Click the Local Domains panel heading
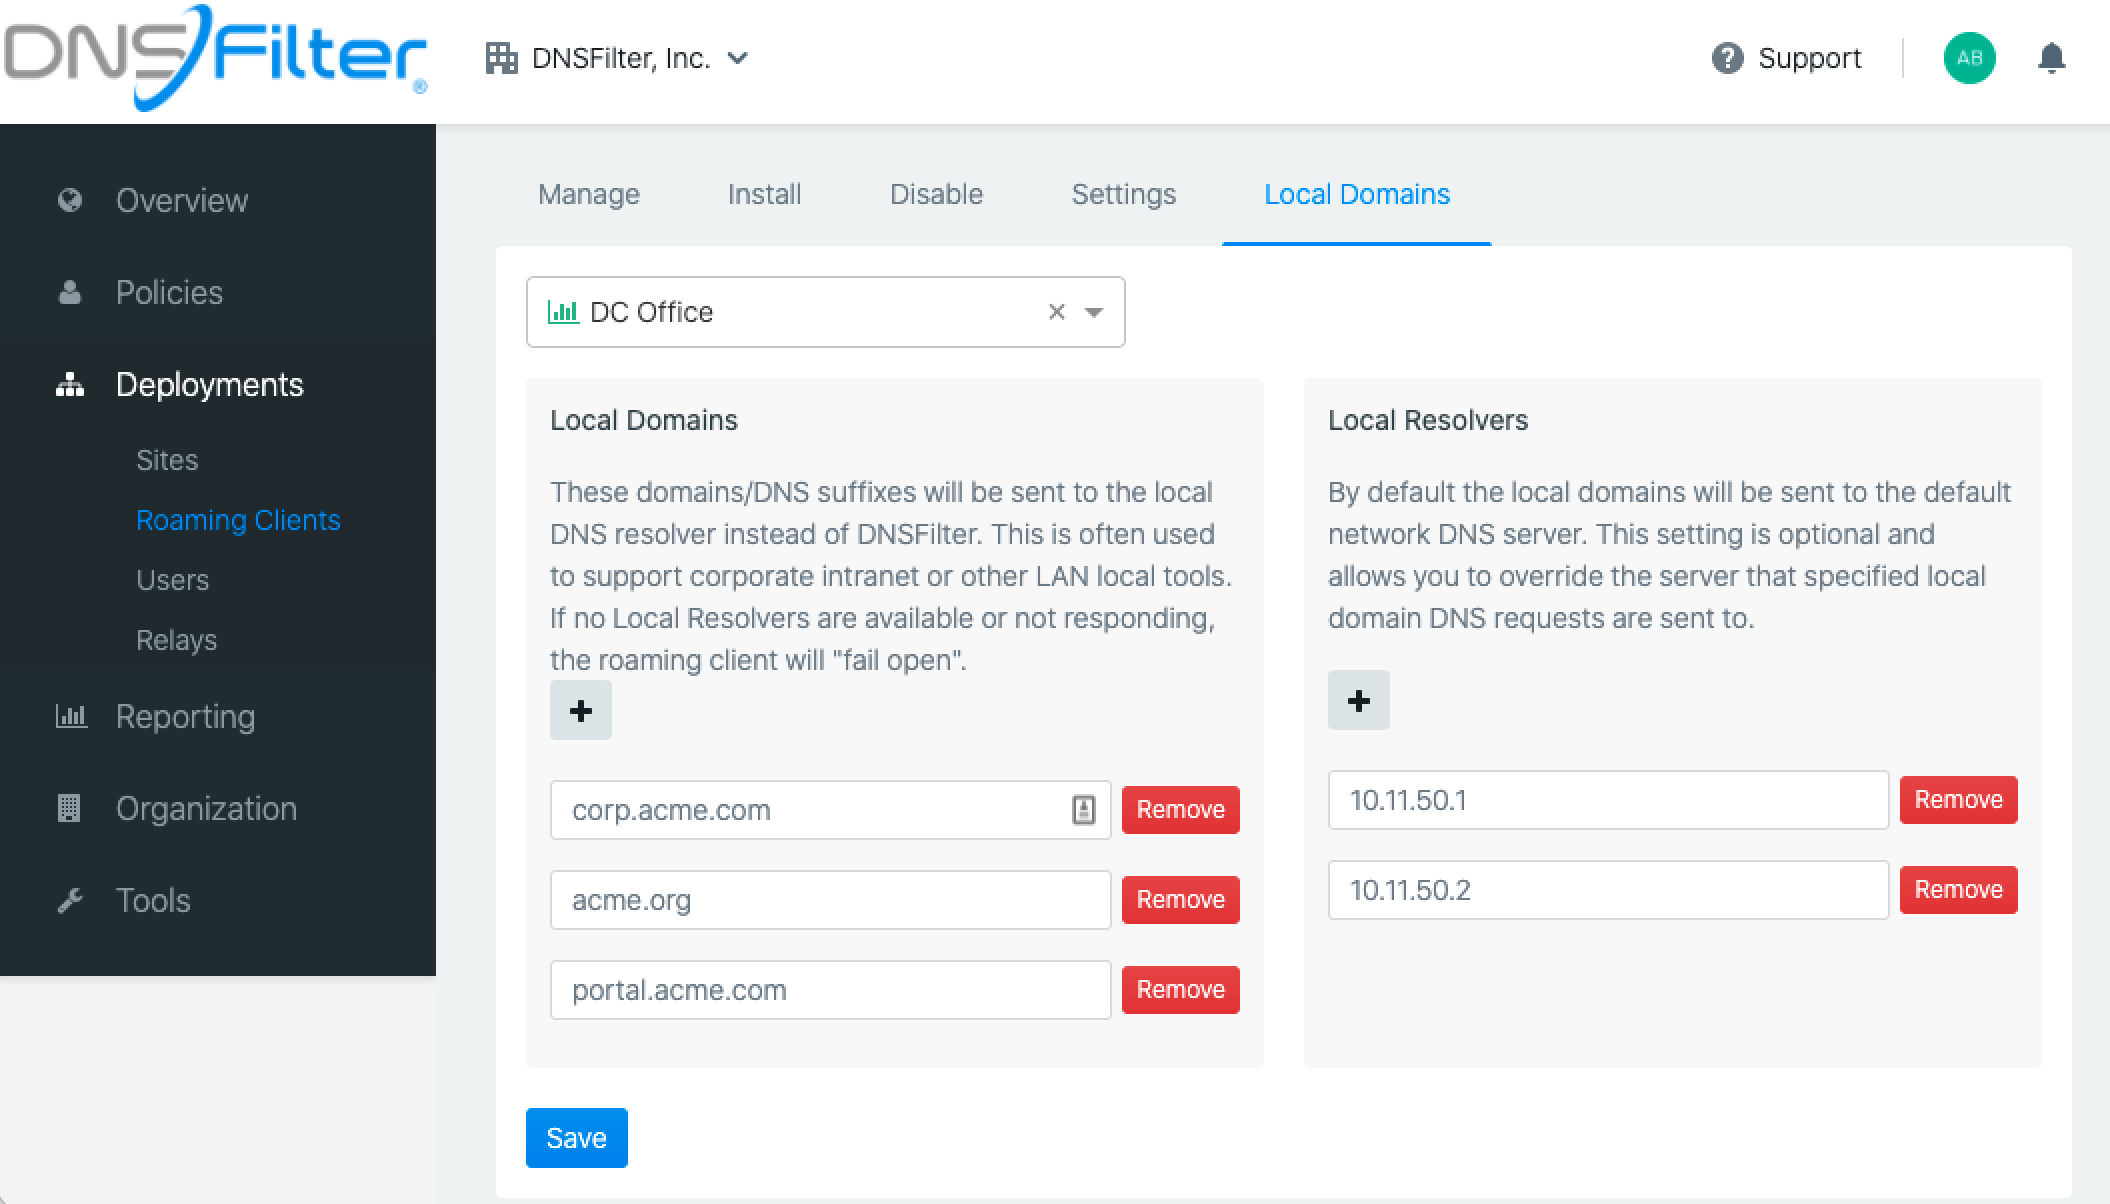2110x1204 pixels. [x=644, y=420]
